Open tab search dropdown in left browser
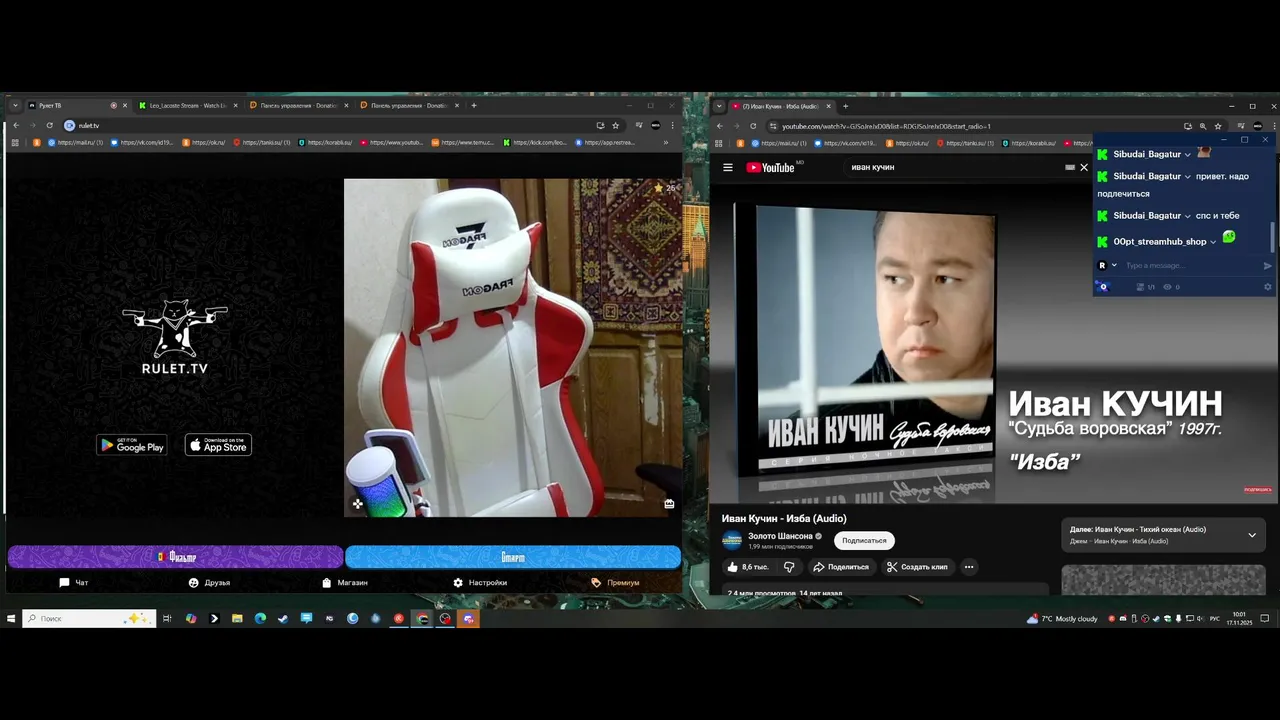The width and height of the screenshot is (1280, 720). click(x=14, y=105)
